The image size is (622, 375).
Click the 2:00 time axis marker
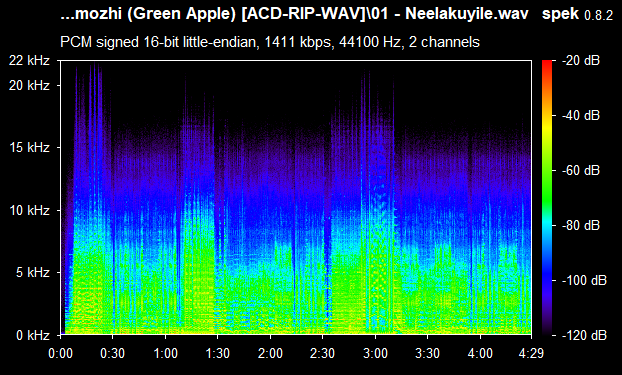[x=270, y=353]
